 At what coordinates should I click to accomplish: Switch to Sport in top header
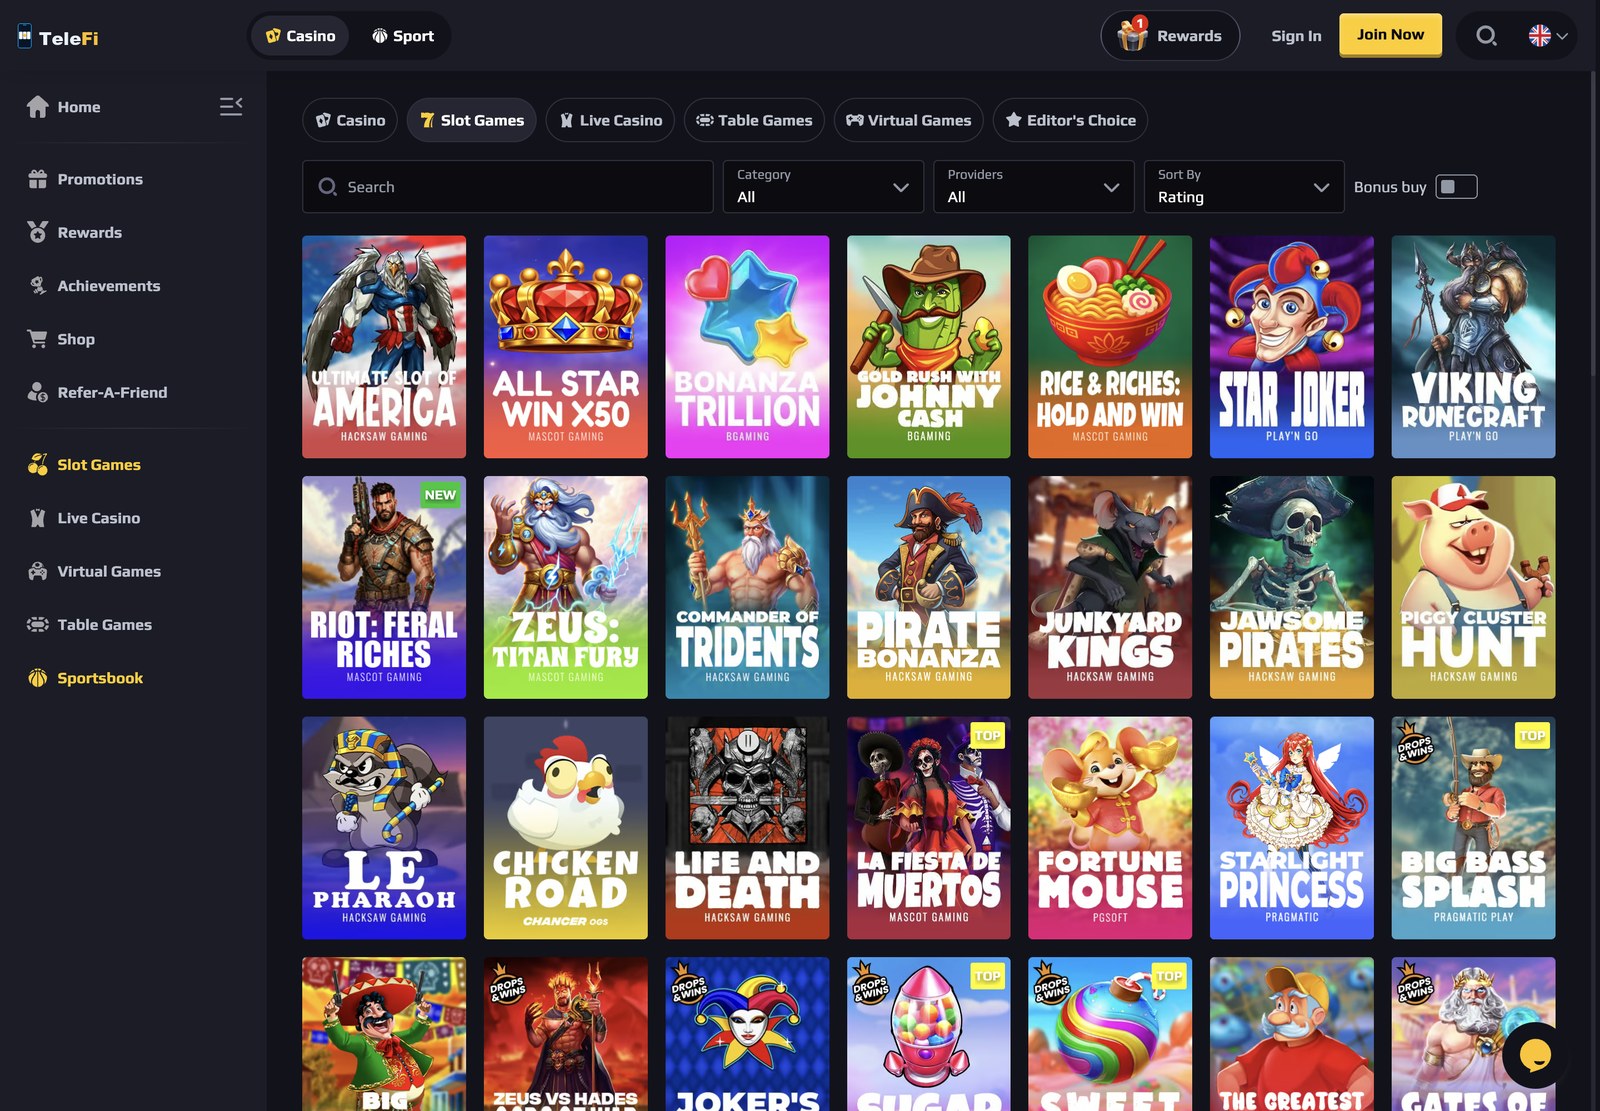pos(403,36)
